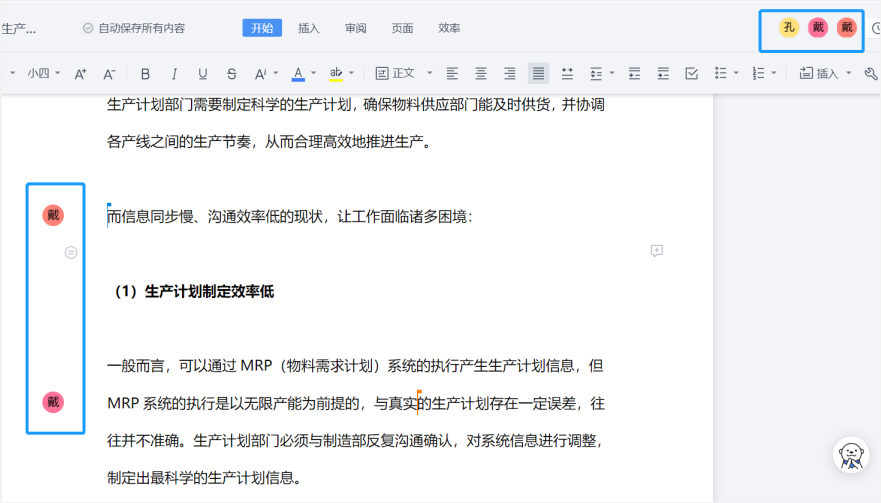Open the 小四 font size dropdown
Image resolution: width=881 pixels, height=503 pixels.
pos(44,73)
